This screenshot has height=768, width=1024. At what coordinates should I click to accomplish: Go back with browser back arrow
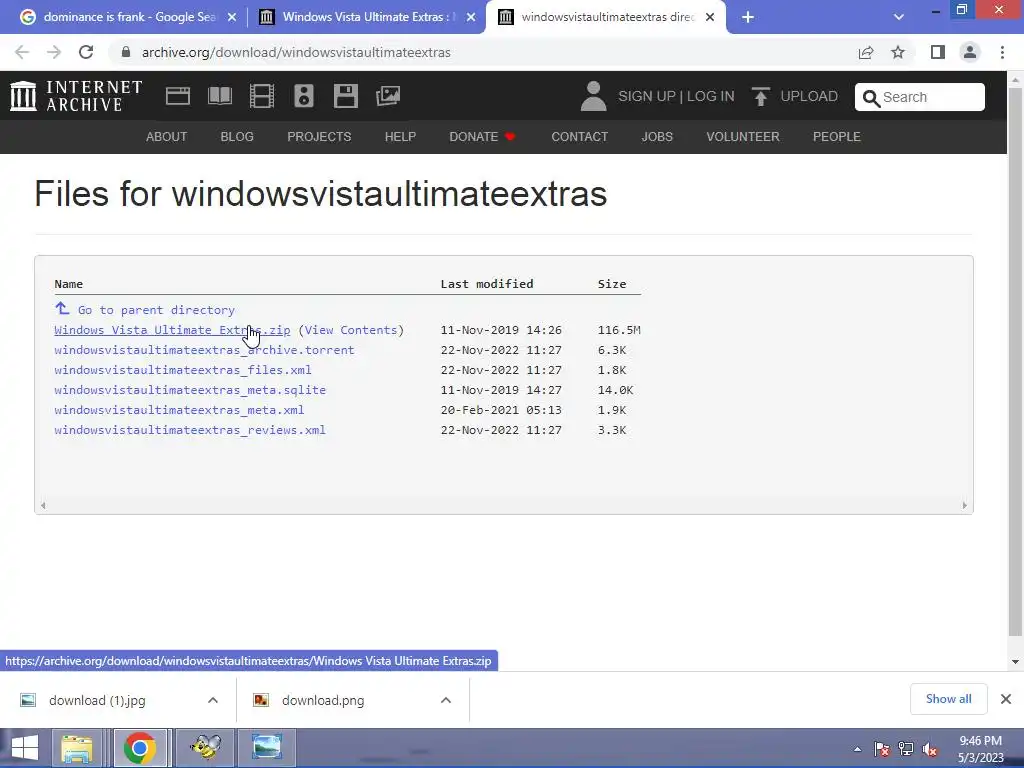pos(22,52)
